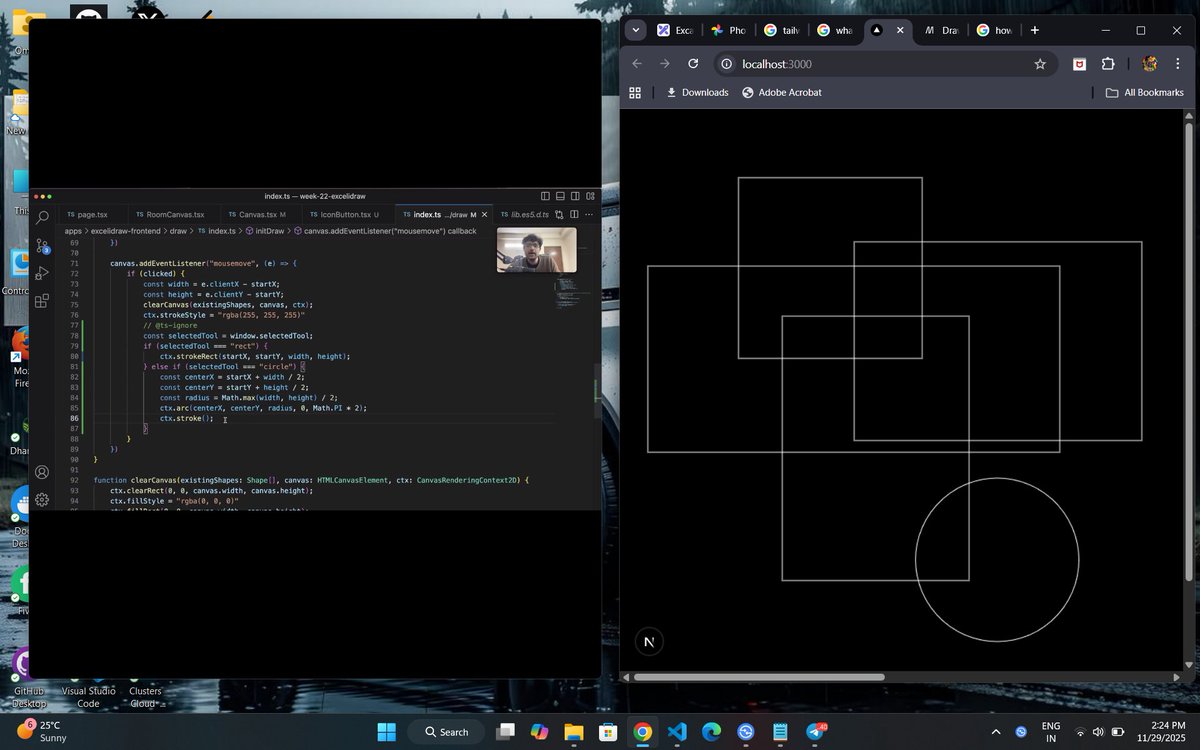Open the Manage gear in the editor sidebar
This screenshot has height=750, width=1200.
point(42,500)
